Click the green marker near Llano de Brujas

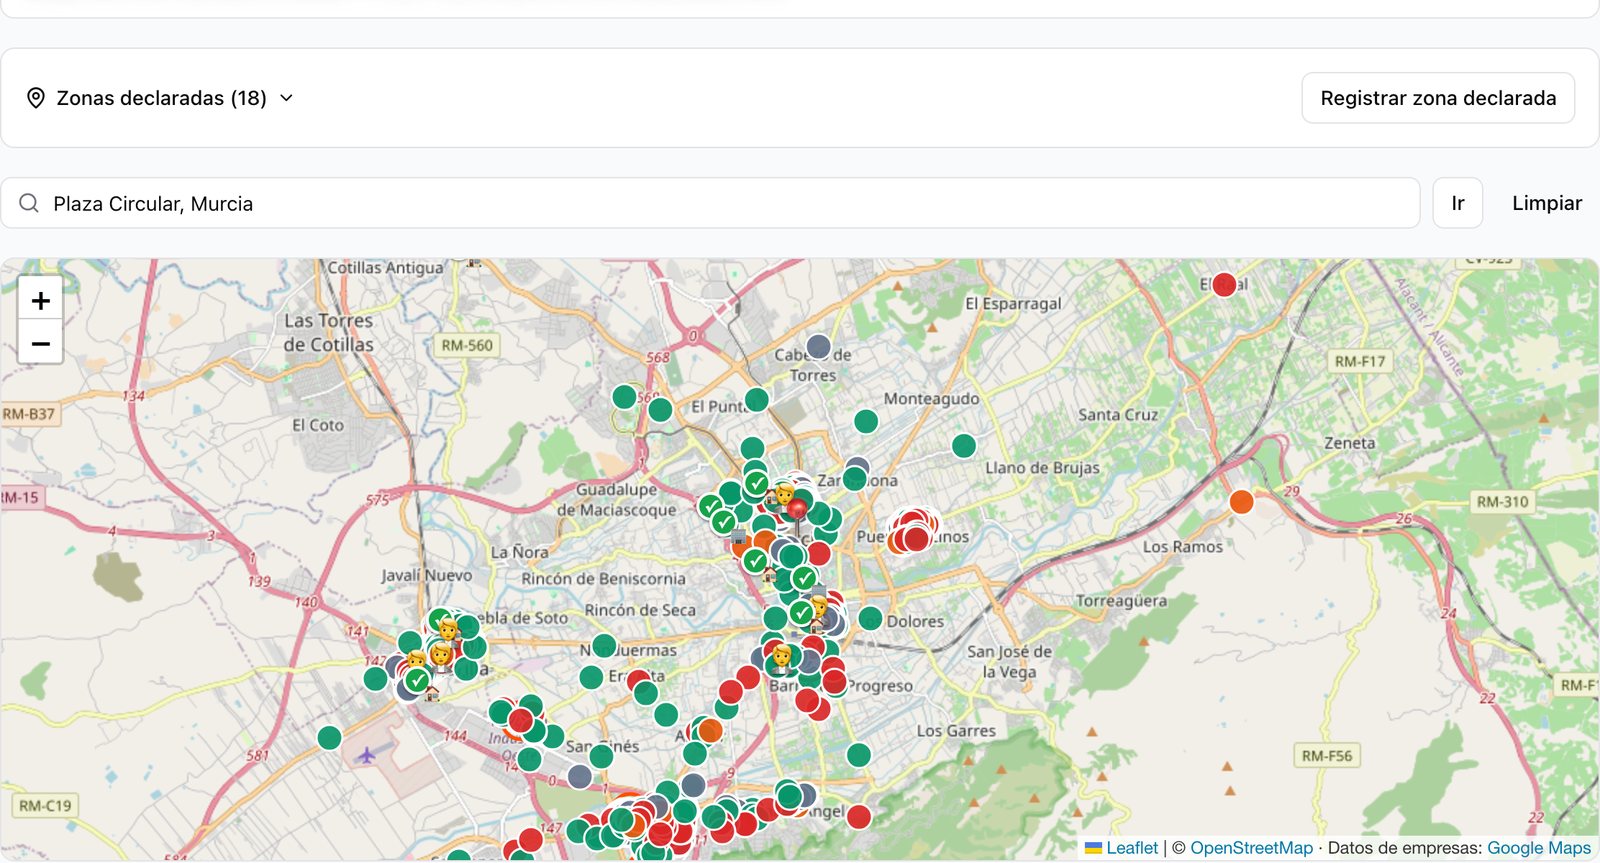pos(964,445)
